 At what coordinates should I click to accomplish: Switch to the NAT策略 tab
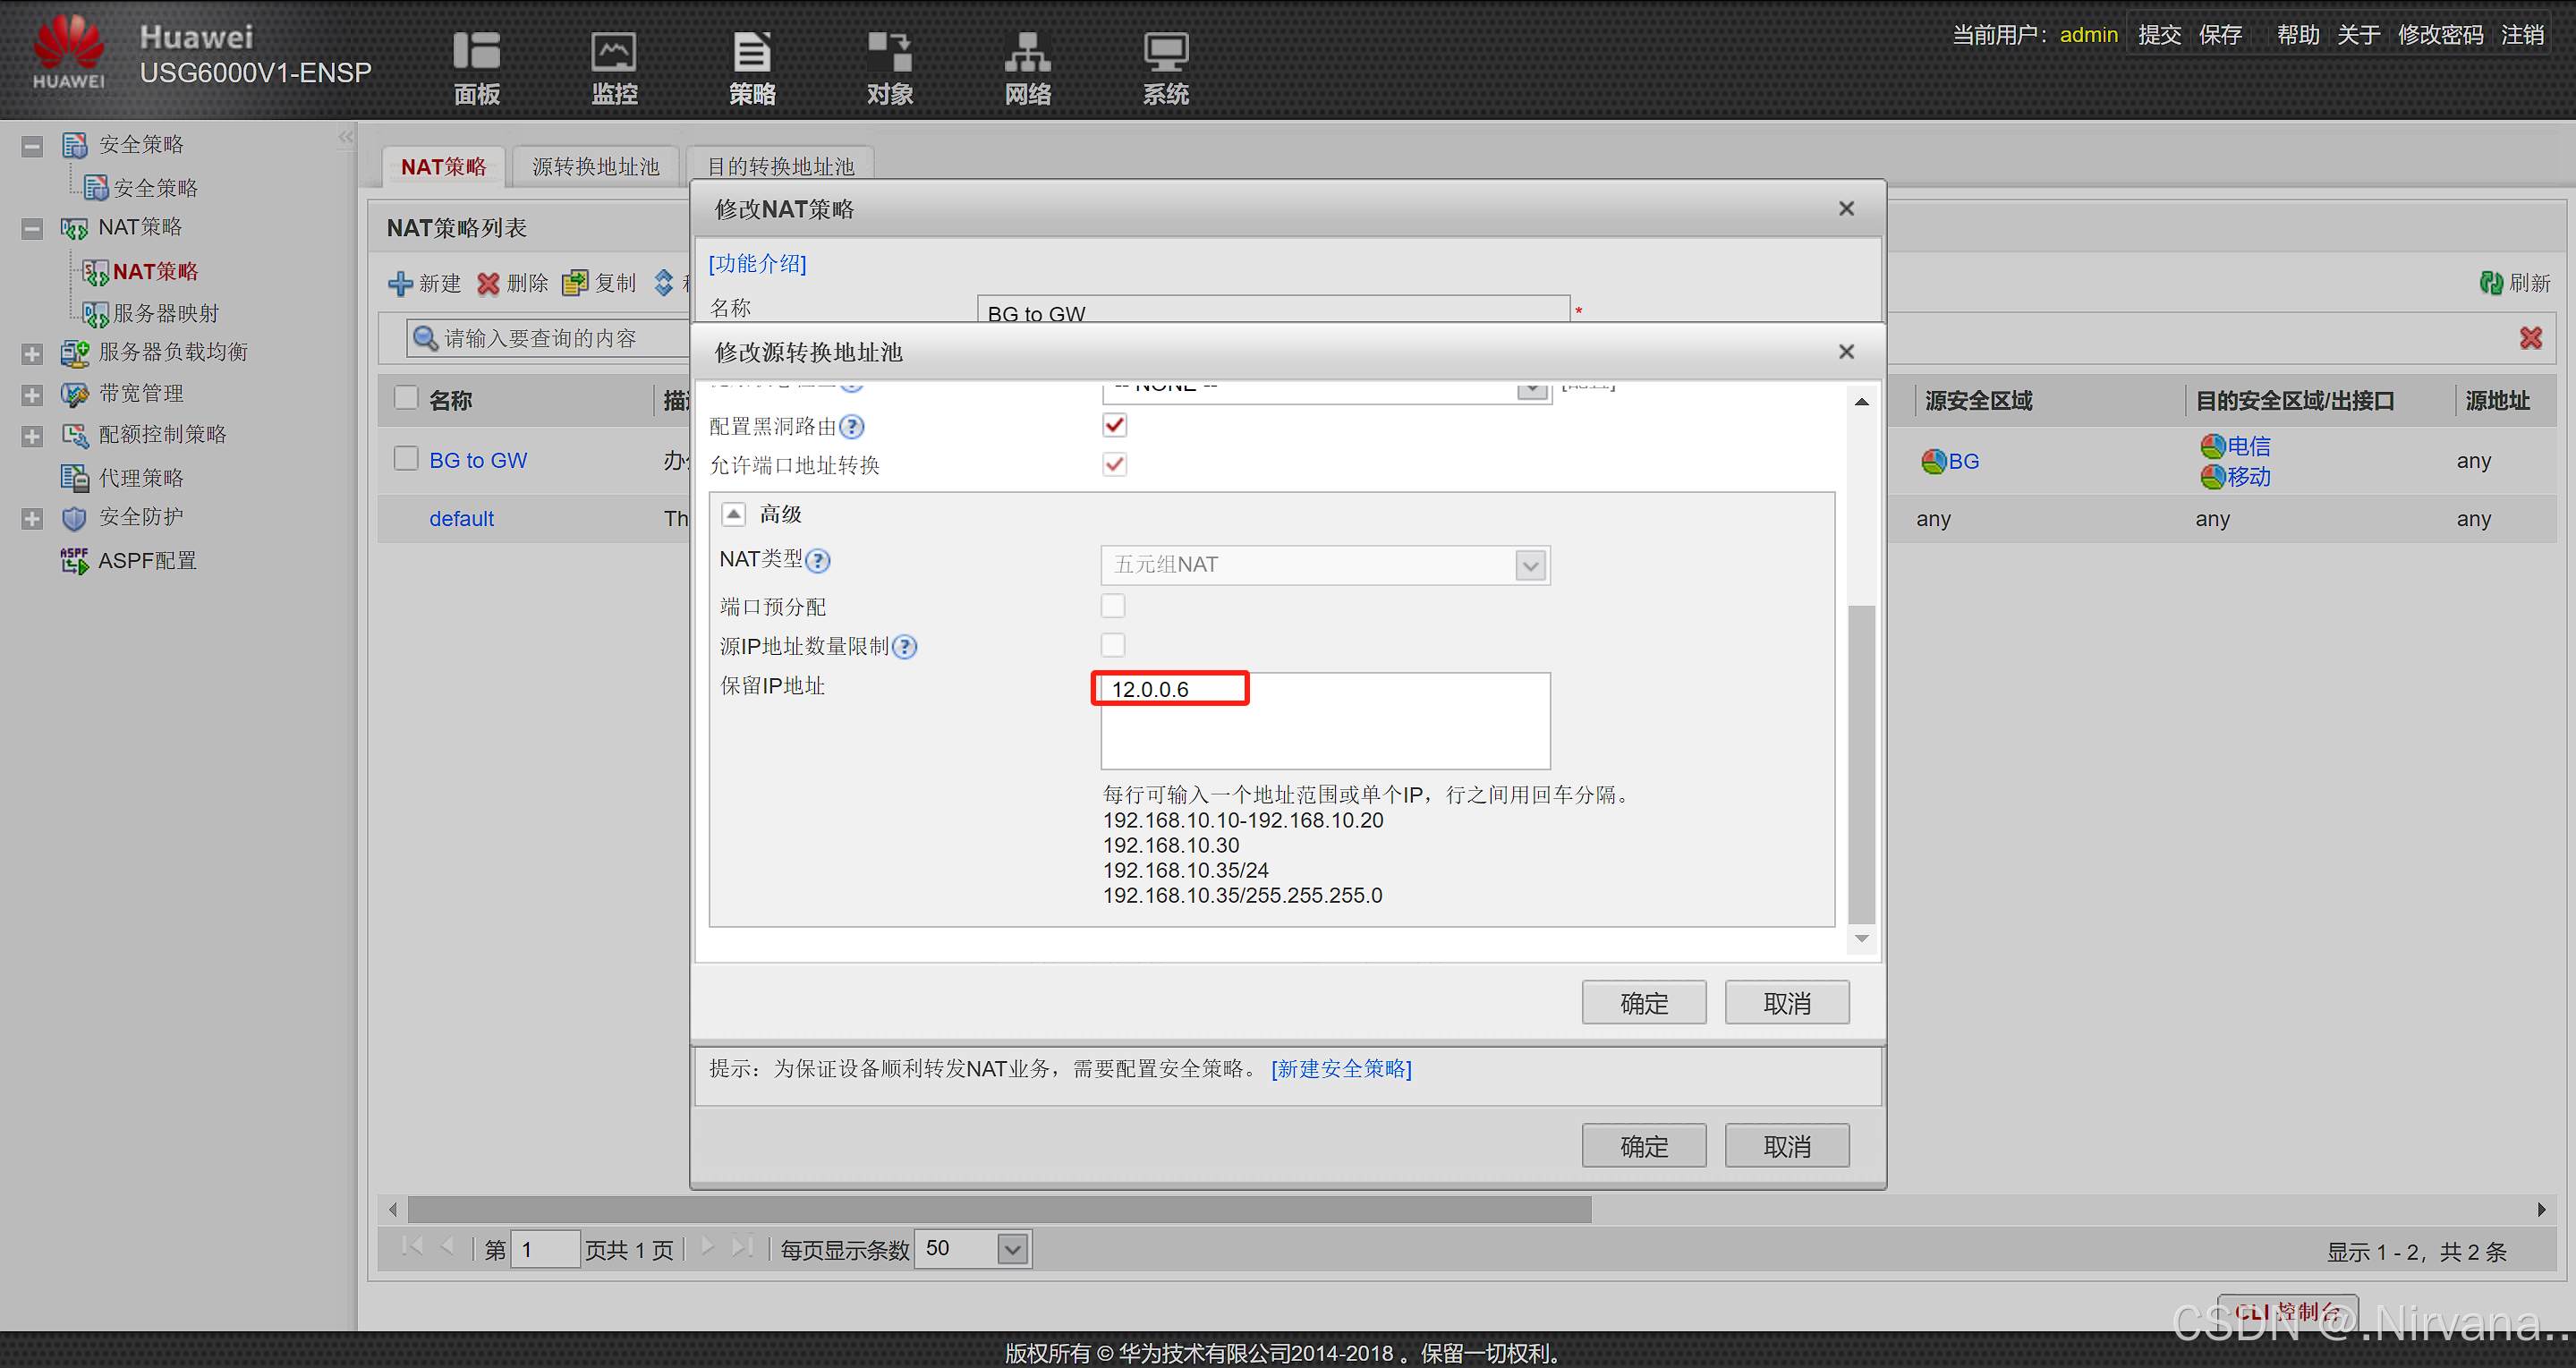443,166
